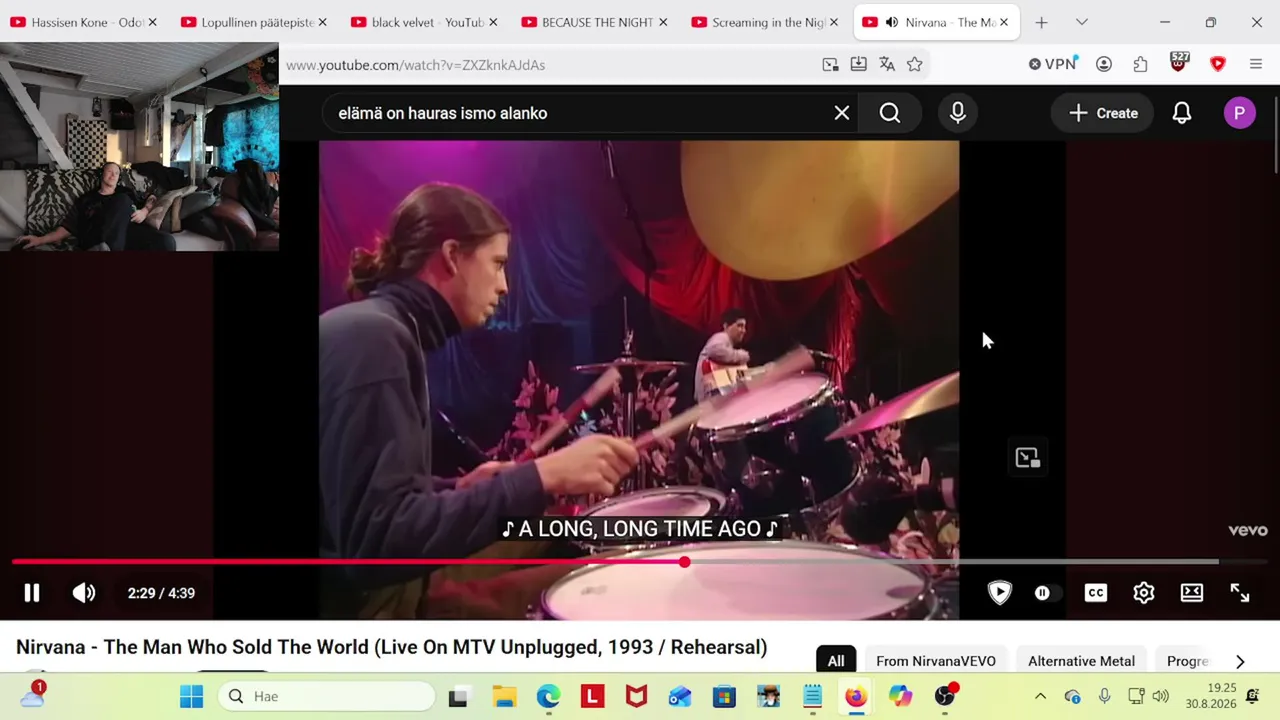Viewport: 1280px width, 720px height.
Task: Open the browser hamburger menu
Action: point(1256,64)
